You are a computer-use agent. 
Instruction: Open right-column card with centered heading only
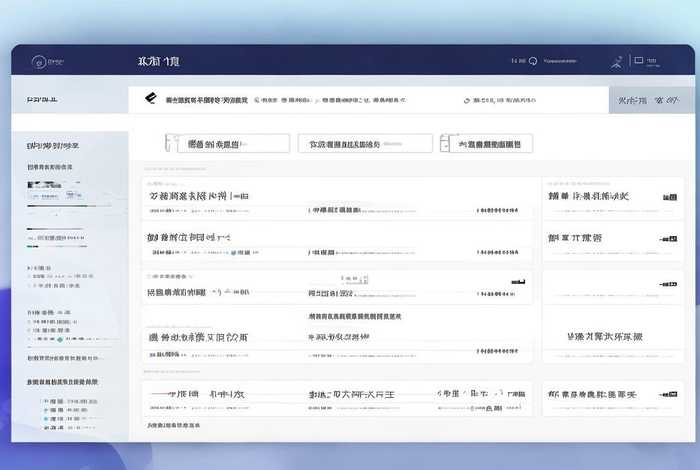click(613, 337)
